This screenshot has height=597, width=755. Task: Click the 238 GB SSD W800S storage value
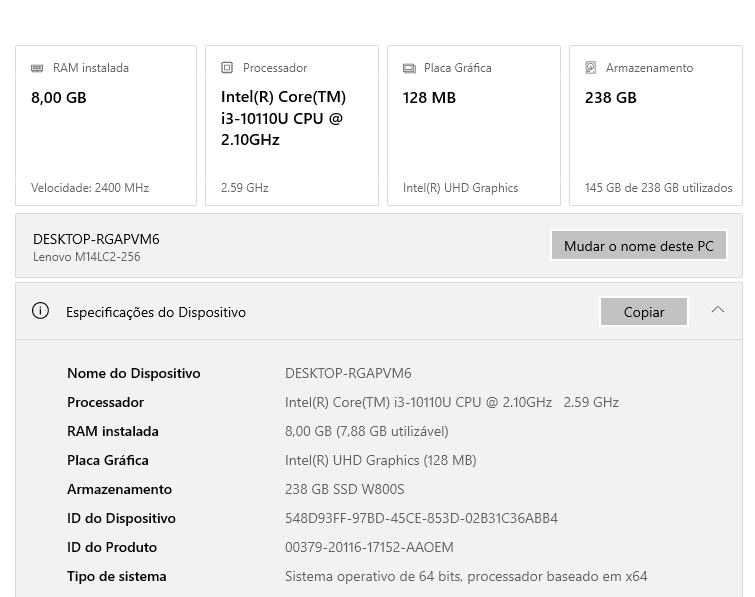(x=344, y=489)
